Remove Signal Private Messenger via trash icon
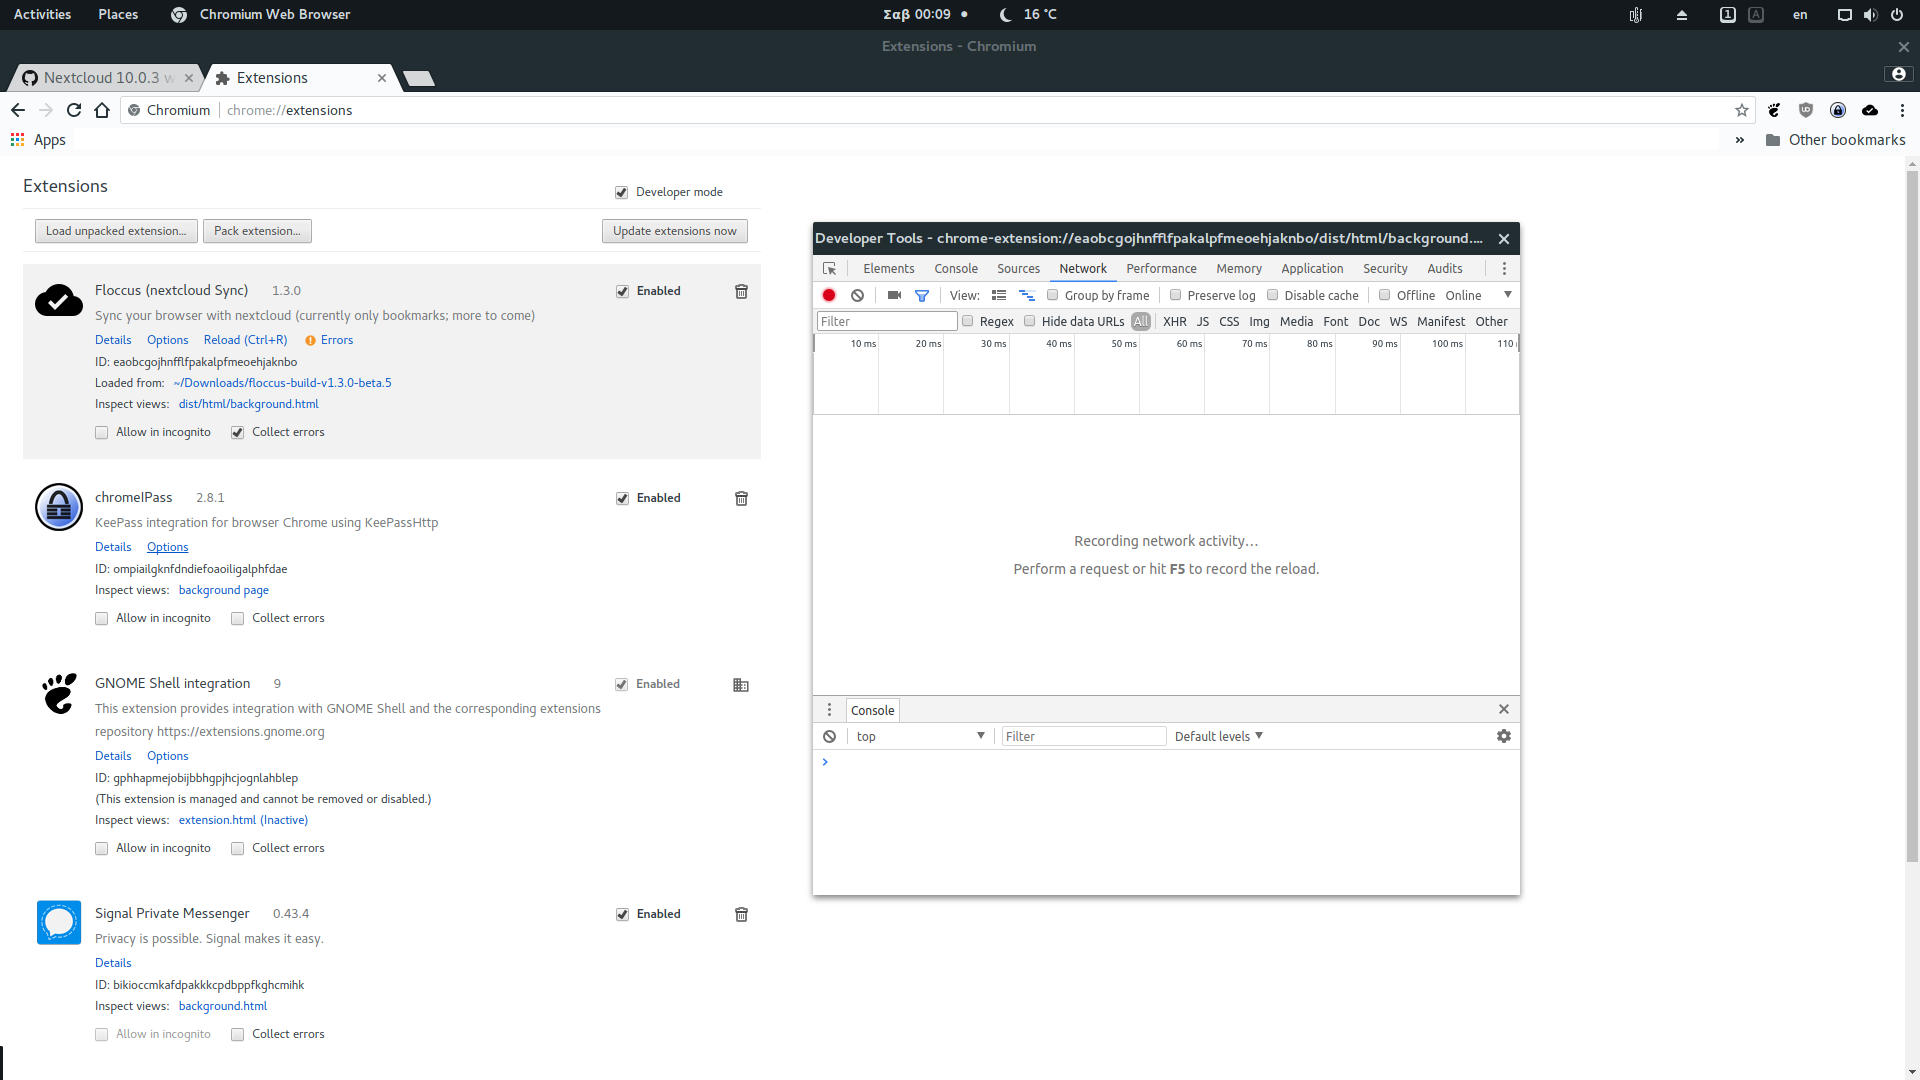Image resolution: width=1920 pixels, height=1080 pixels. [741, 914]
